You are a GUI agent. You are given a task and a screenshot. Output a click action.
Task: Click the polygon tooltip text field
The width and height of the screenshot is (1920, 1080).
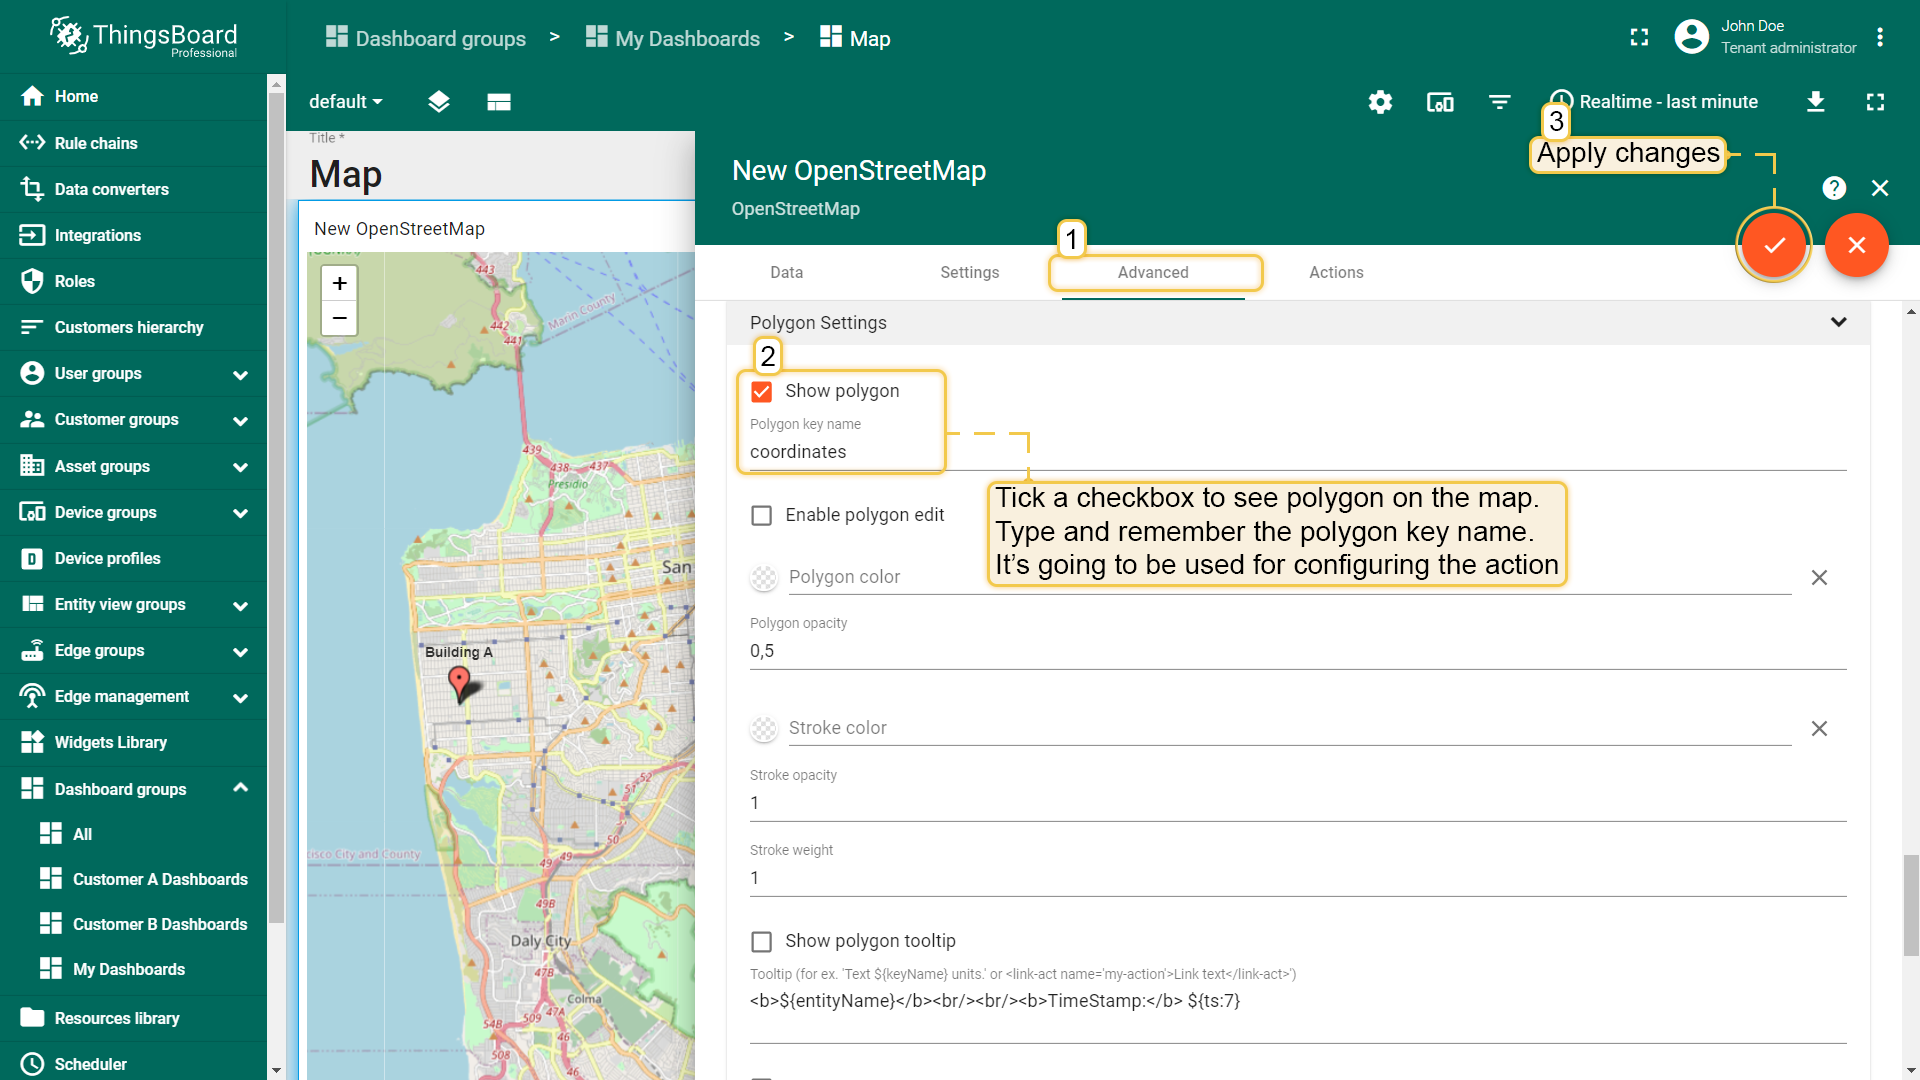point(1298,1012)
